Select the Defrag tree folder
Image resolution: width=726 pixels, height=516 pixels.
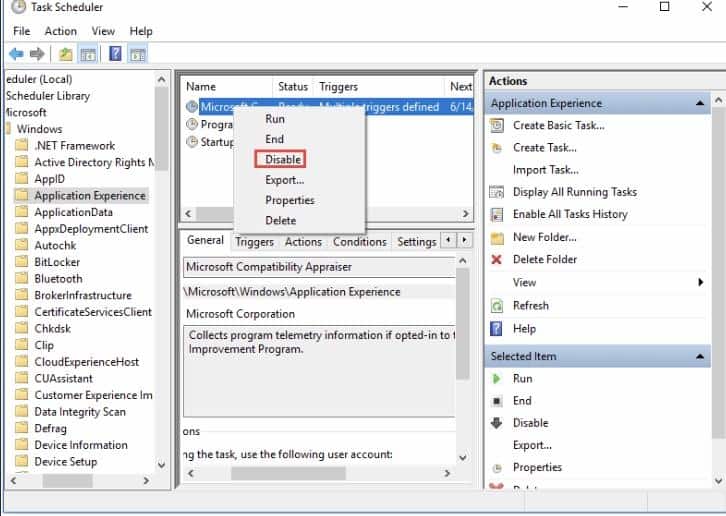pos(50,428)
